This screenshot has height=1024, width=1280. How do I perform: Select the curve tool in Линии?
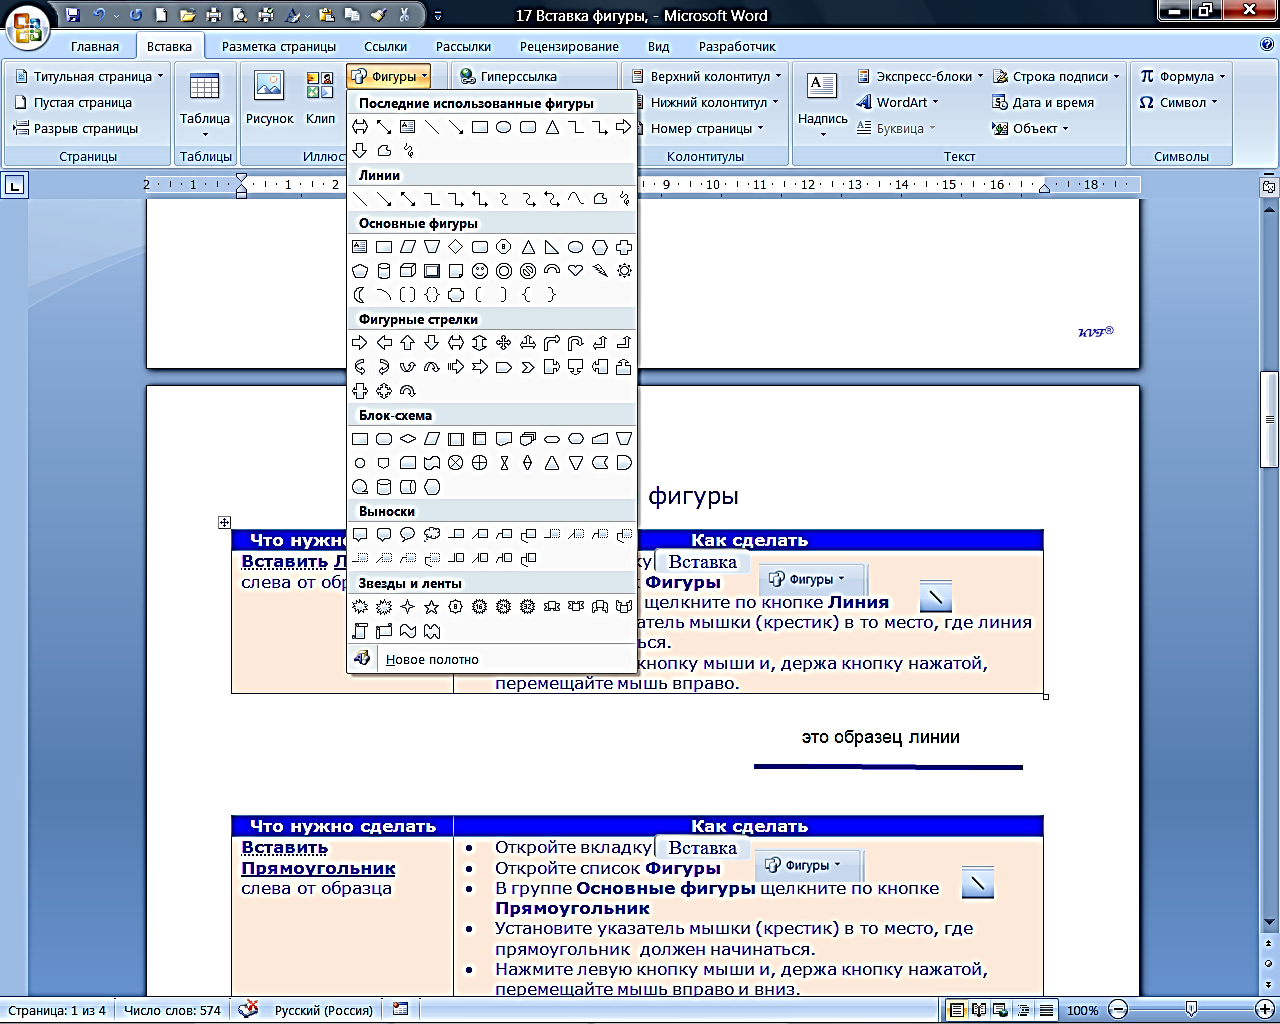pyautogui.click(x=576, y=199)
